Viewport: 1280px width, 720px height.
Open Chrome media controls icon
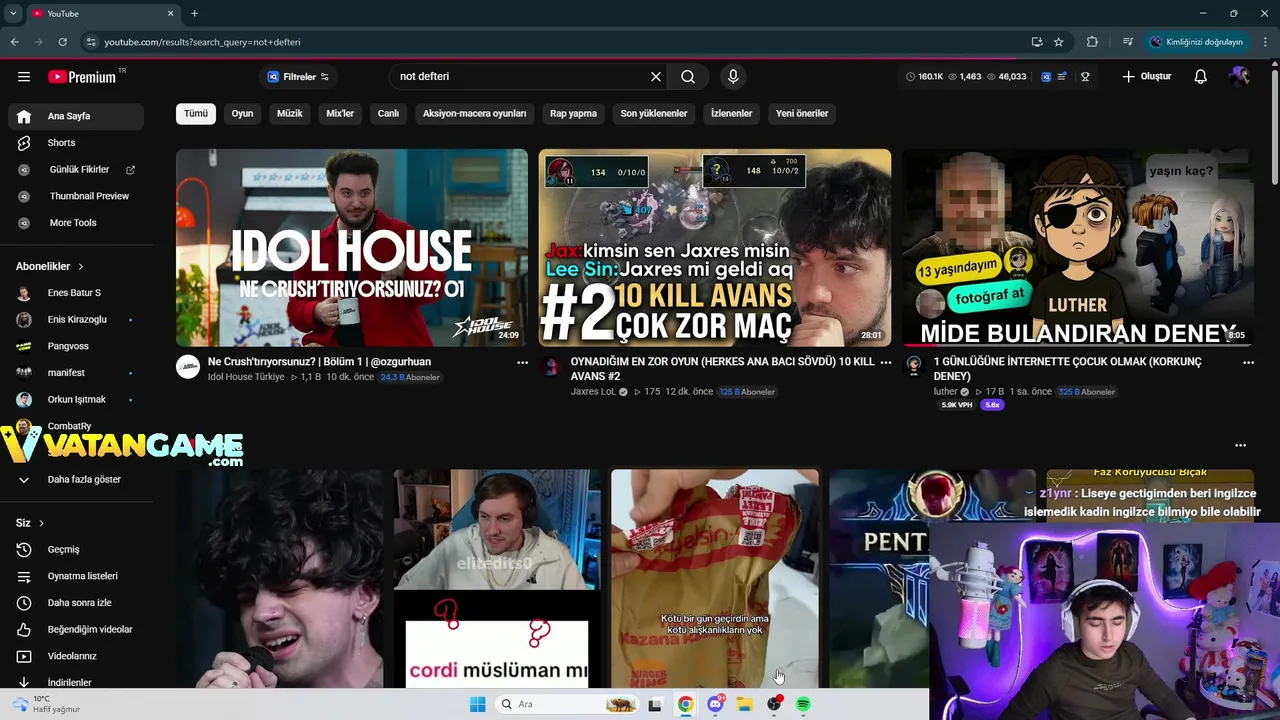[x=1128, y=42]
